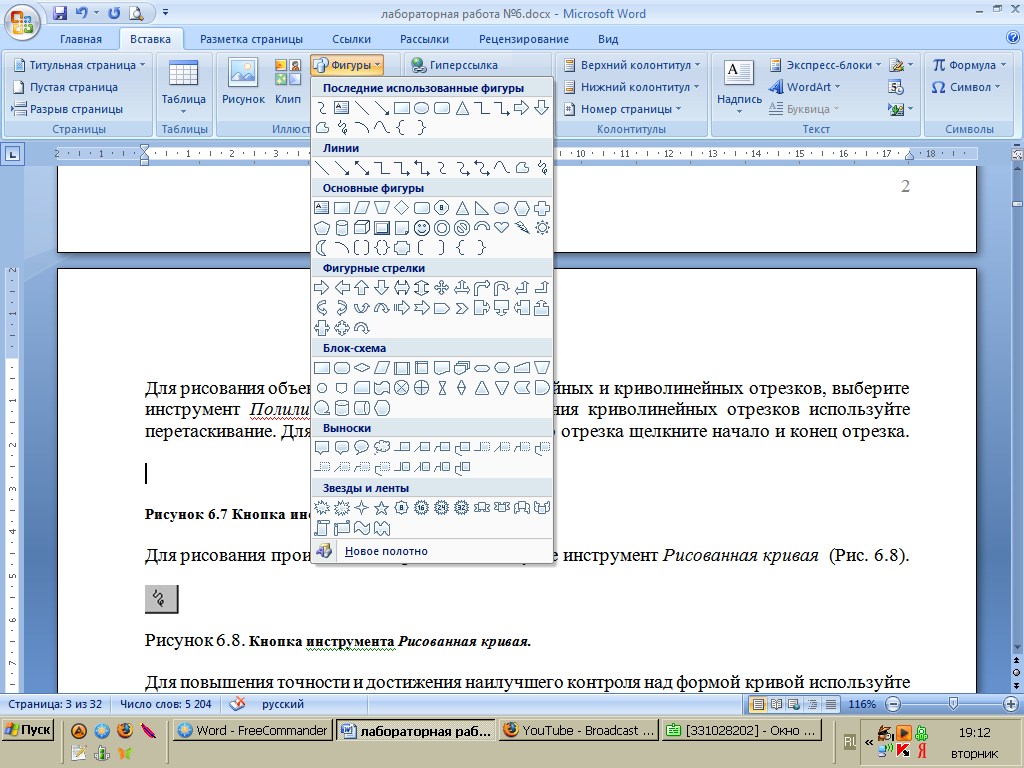Switch to the Вид tab
The height and width of the screenshot is (768, 1024).
pos(608,39)
